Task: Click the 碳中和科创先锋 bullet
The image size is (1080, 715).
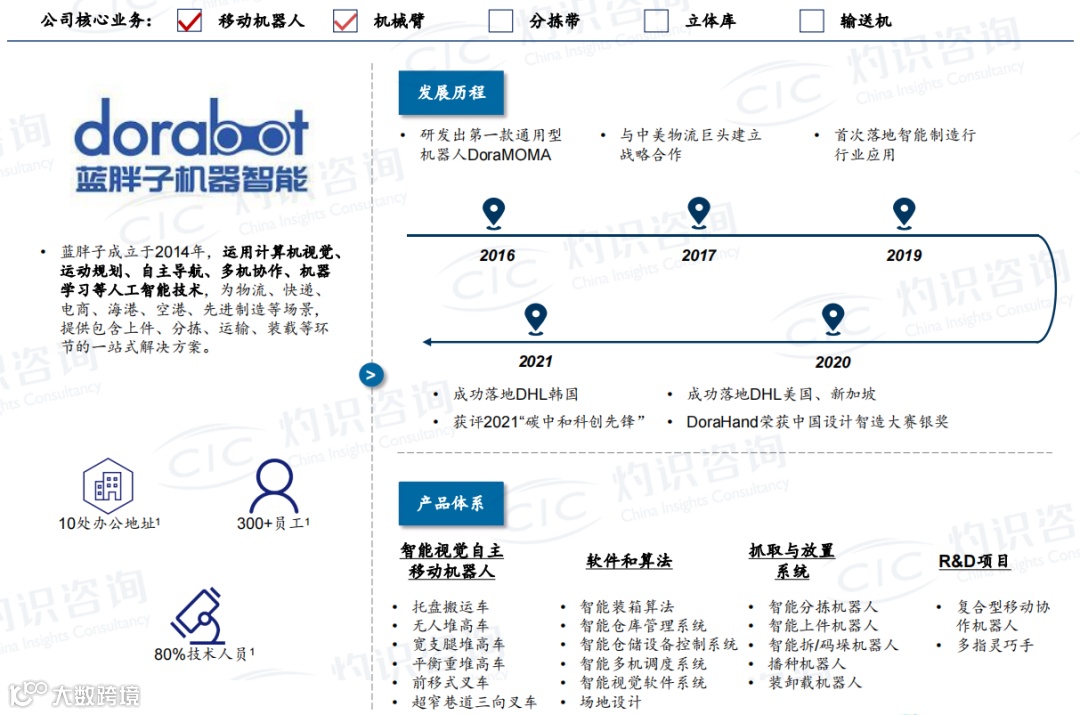Action: [549, 422]
